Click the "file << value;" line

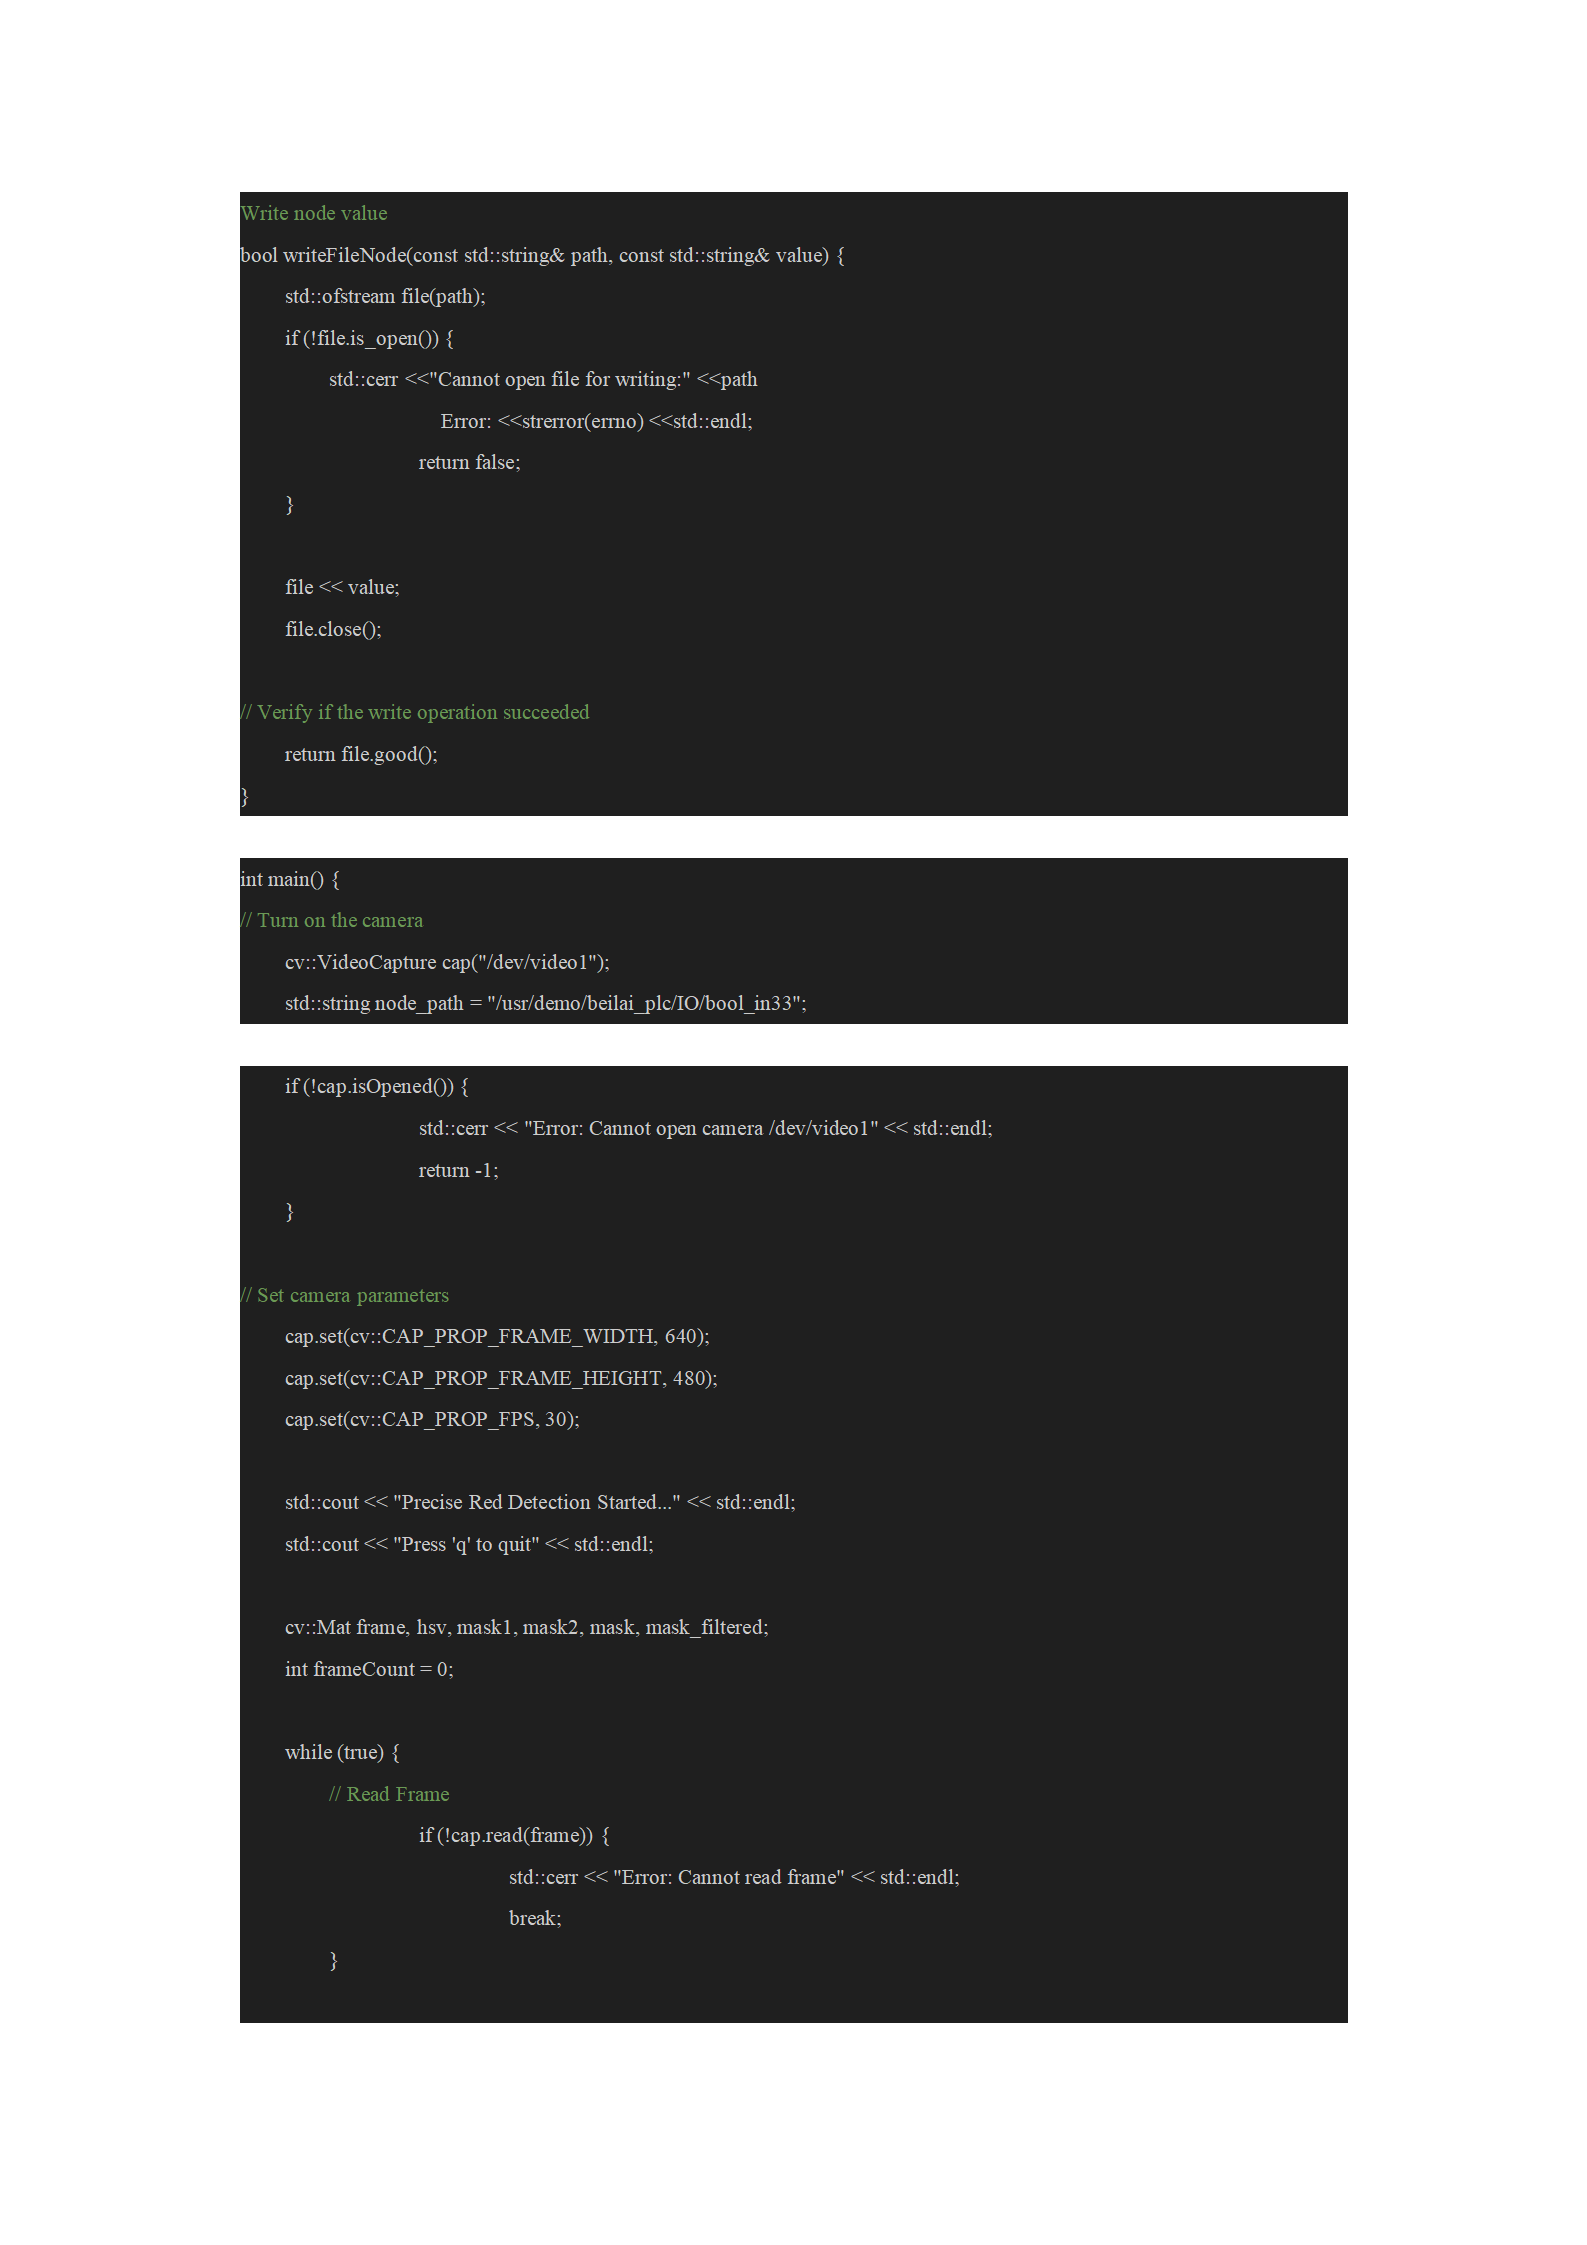pos(342,587)
